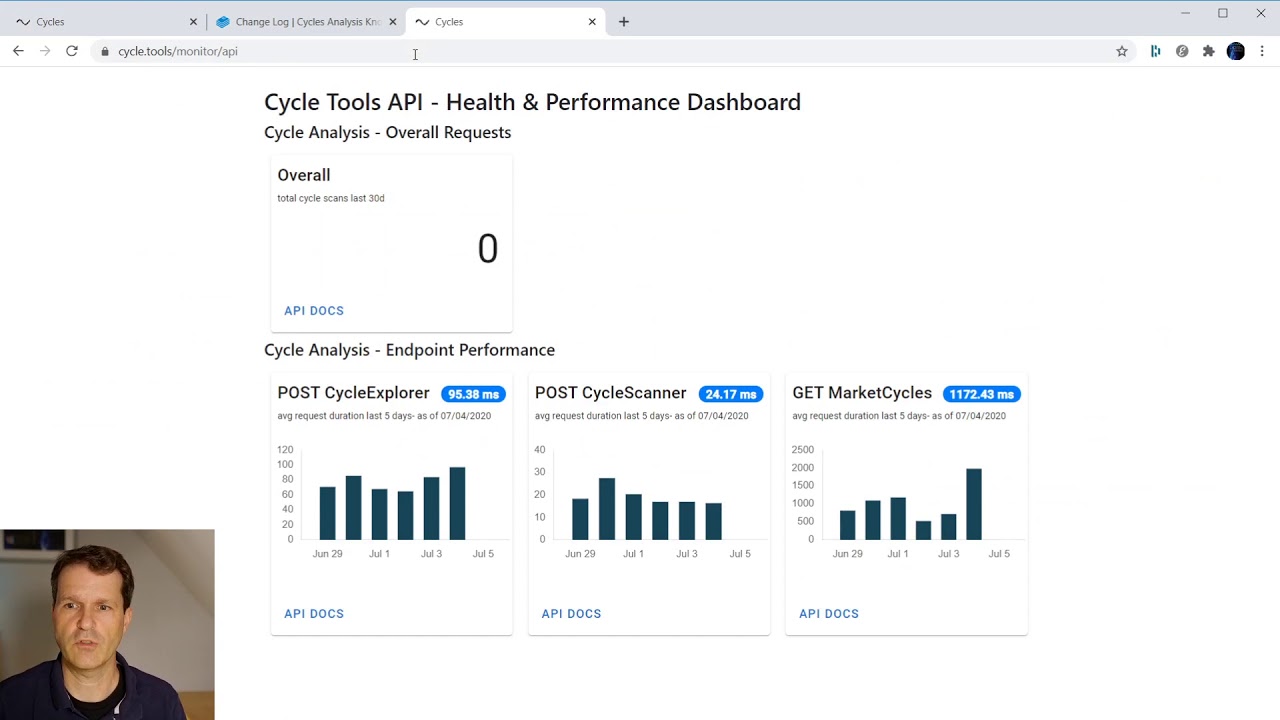Close the first Cycles tab

coord(193,21)
